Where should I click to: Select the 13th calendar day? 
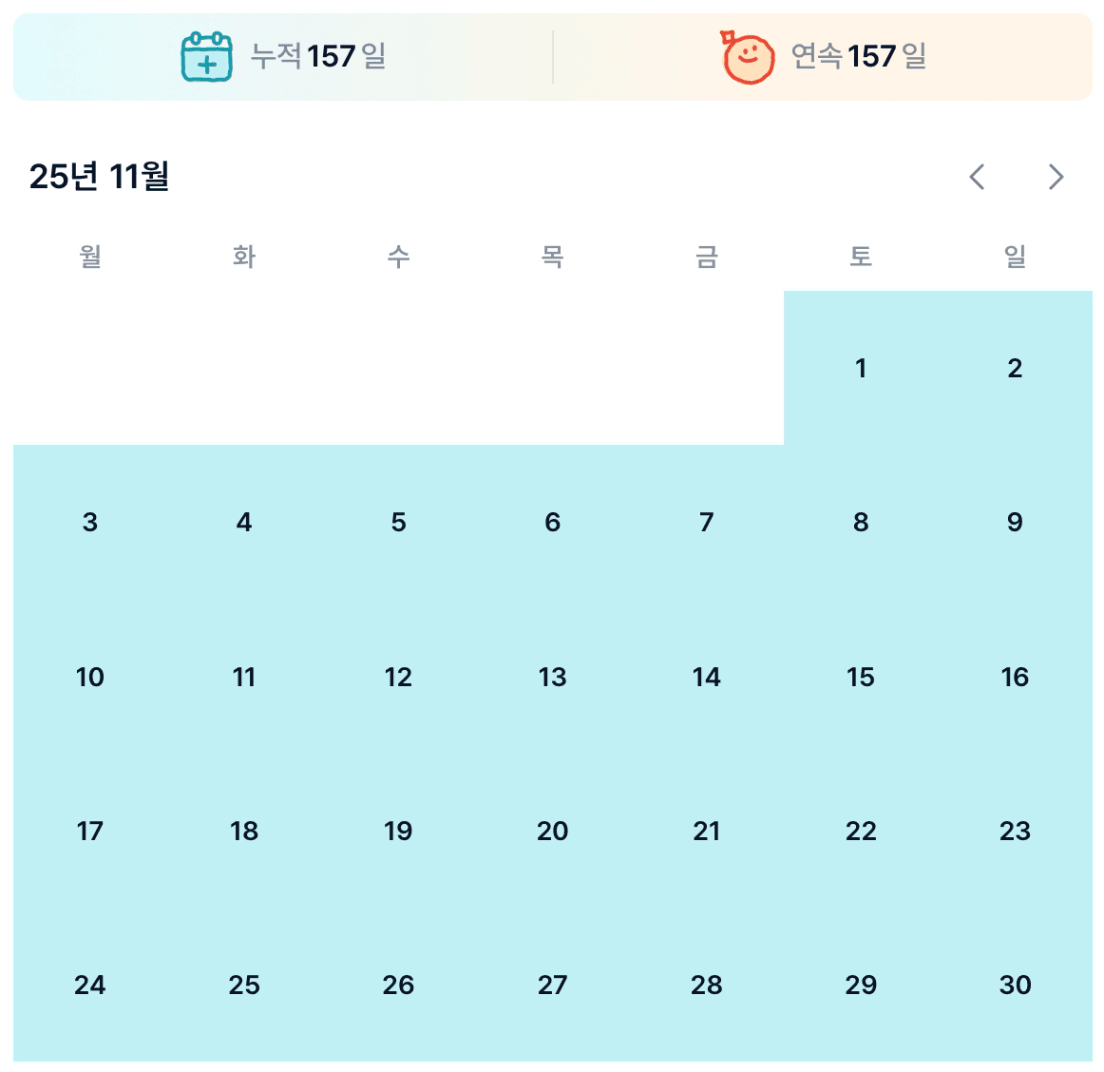[552, 678]
